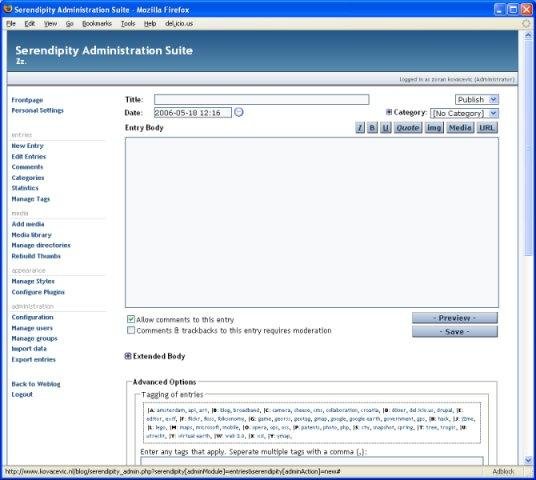This screenshot has width=536, height=480.
Task: Open the Tools menu
Action: click(128, 24)
